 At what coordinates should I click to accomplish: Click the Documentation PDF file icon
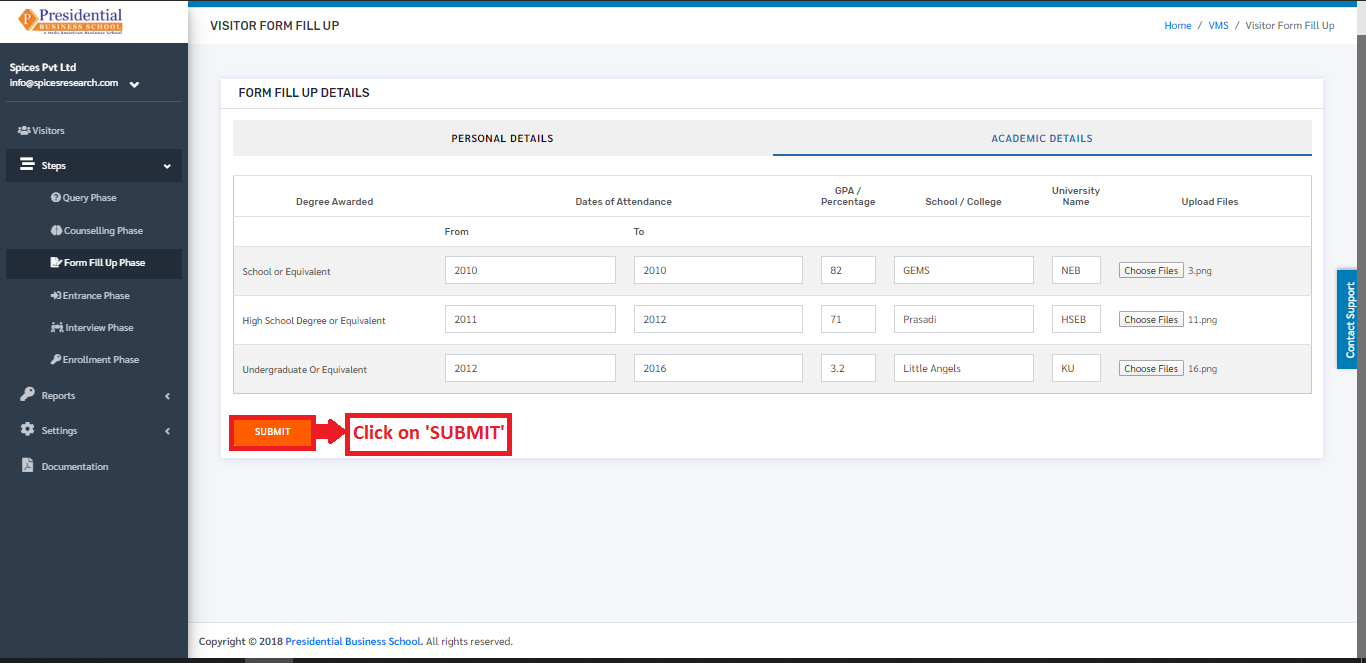point(27,466)
